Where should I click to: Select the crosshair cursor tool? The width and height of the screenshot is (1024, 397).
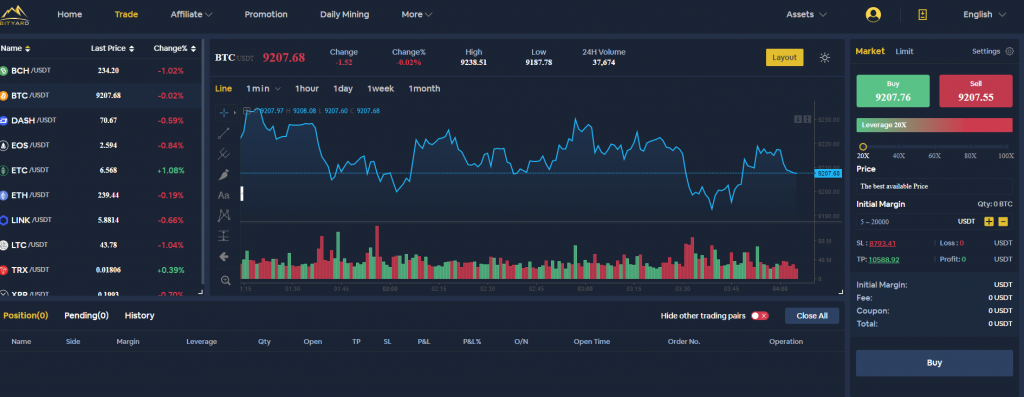pos(224,112)
